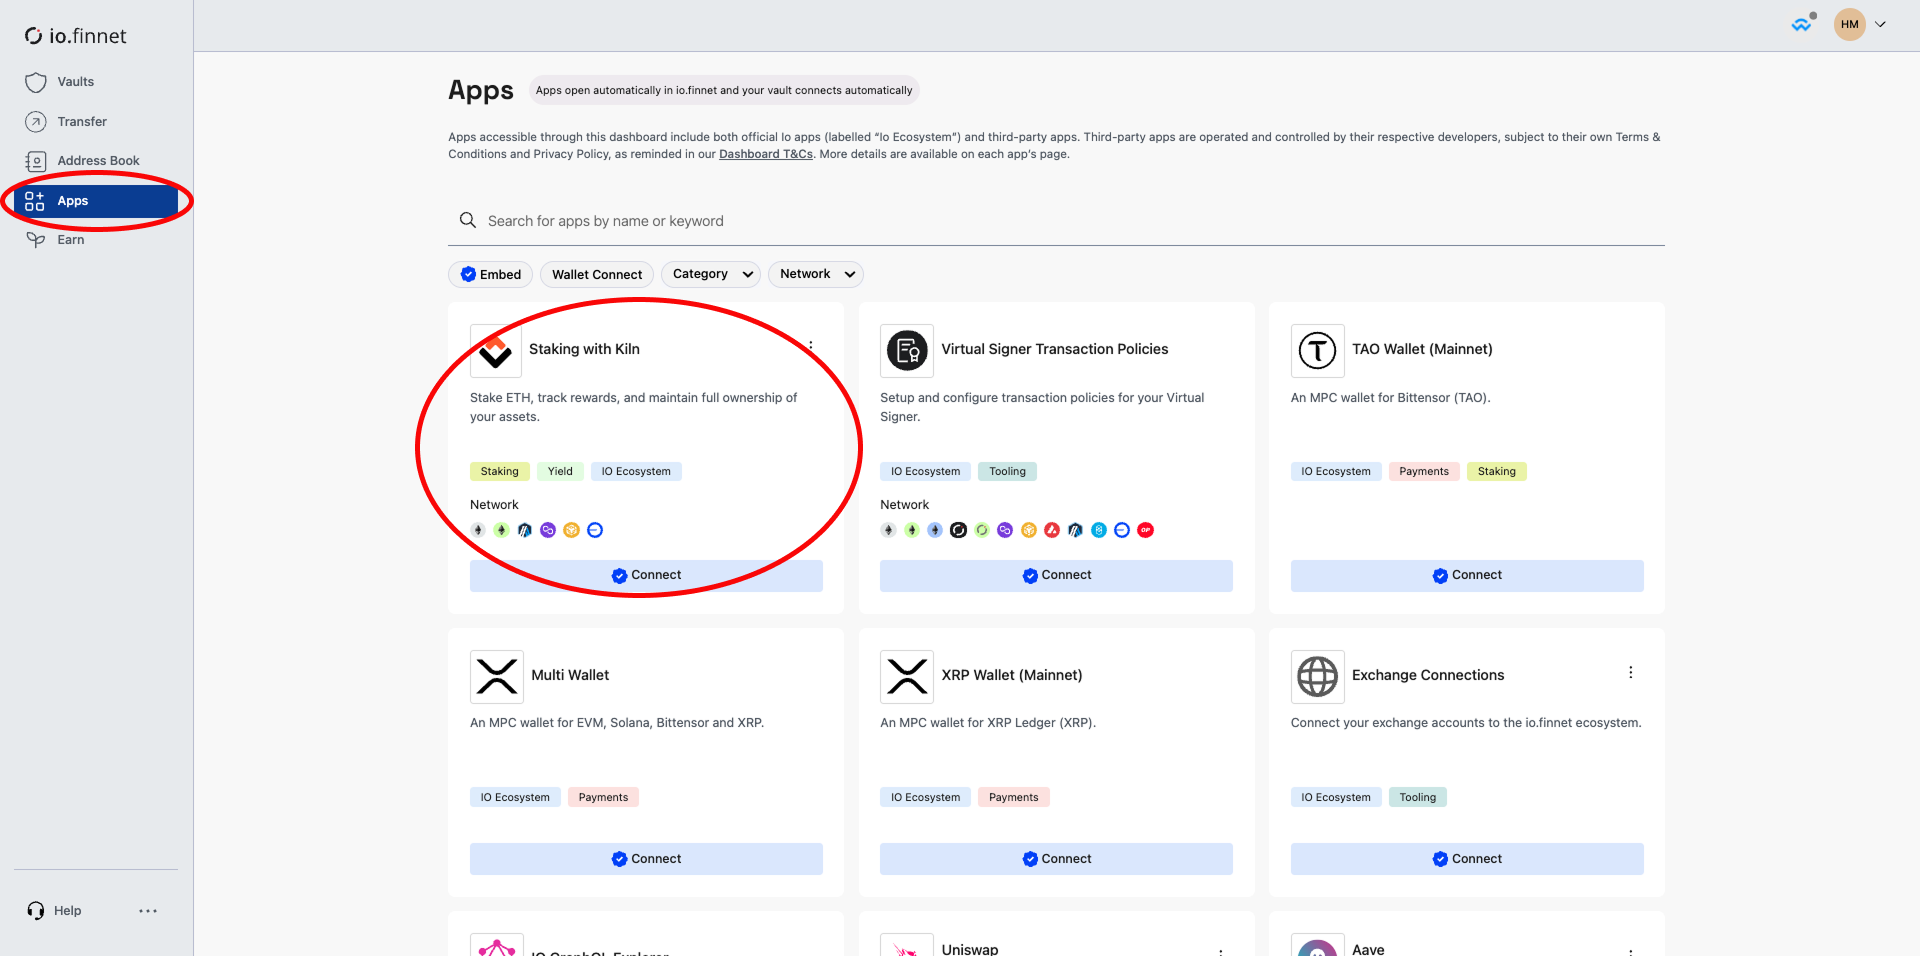Screen dimensions: 1920x956
Task: Click Arbitrum network icon on Kiln card
Action: pyautogui.click(x=524, y=530)
